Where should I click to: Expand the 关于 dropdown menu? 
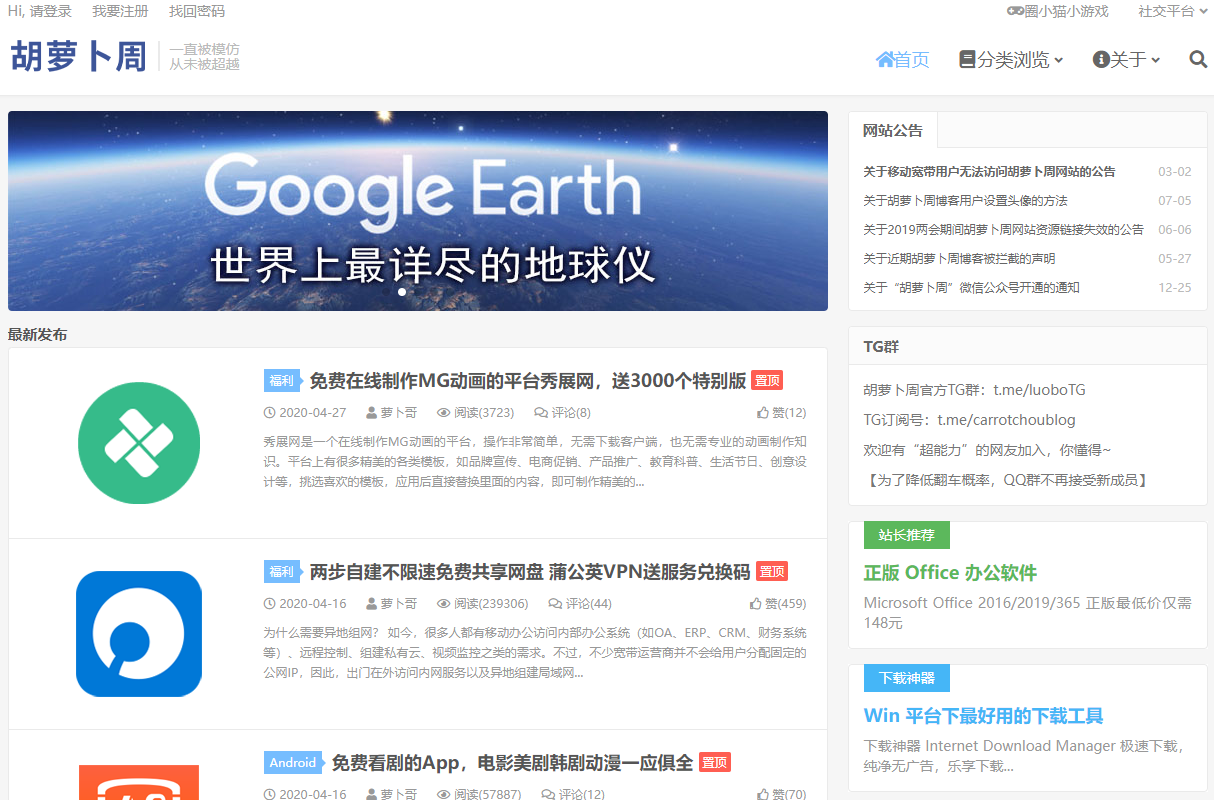coord(1127,60)
